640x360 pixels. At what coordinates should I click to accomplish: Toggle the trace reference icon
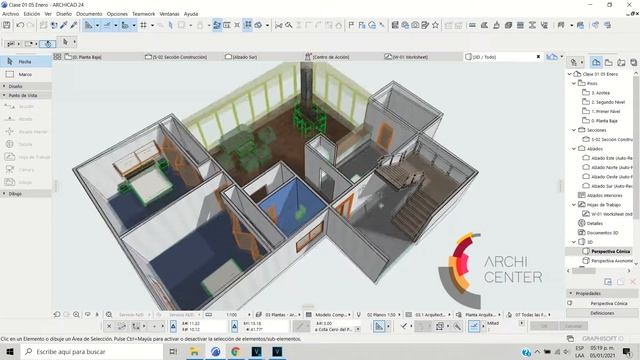[217, 25]
